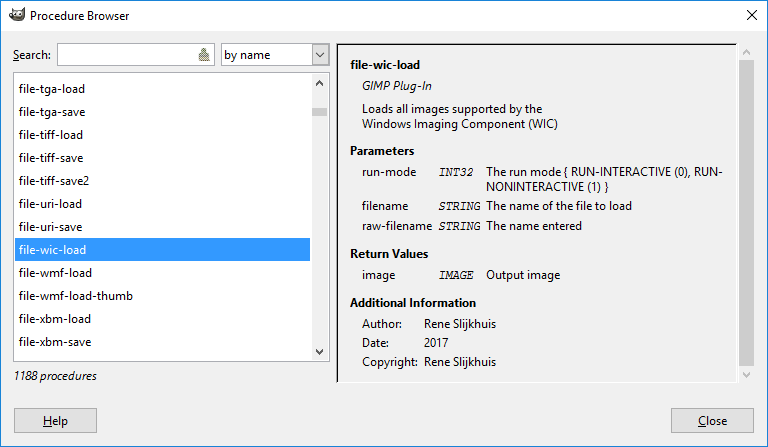Click the raw-filename parameter name
Screen dimensions: 768x447
397,226
